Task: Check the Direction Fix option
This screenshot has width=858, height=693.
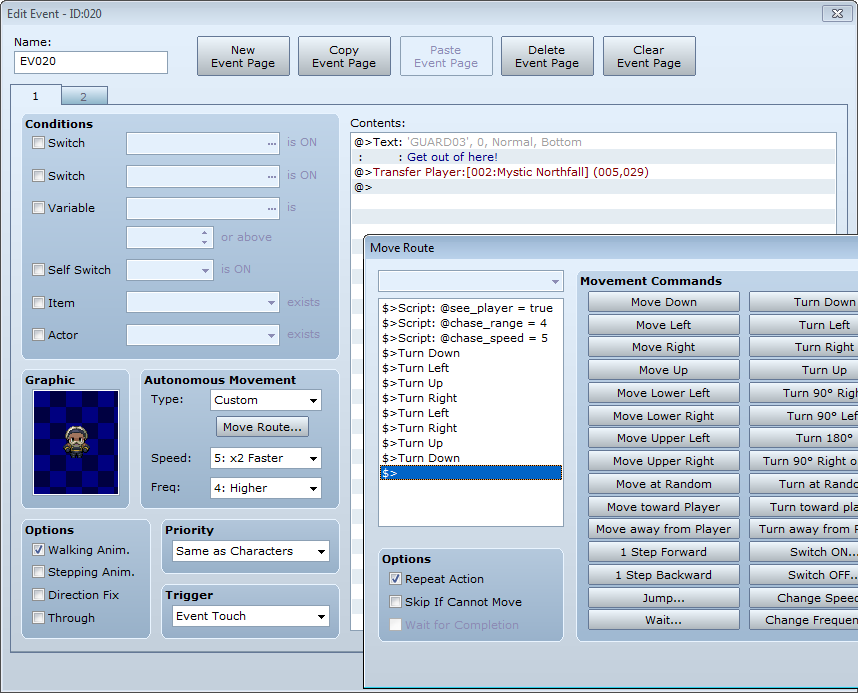Action: pos(38,595)
